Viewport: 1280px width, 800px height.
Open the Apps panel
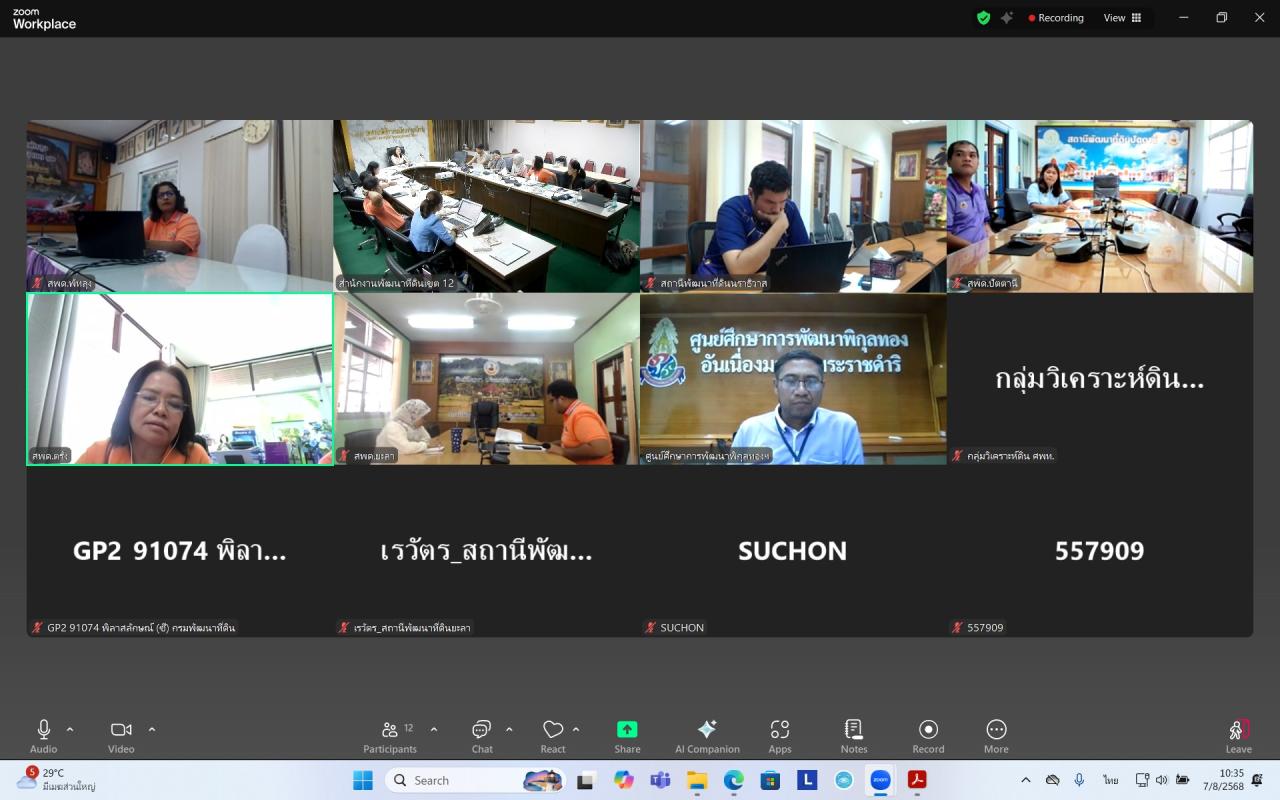(x=780, y=736)
